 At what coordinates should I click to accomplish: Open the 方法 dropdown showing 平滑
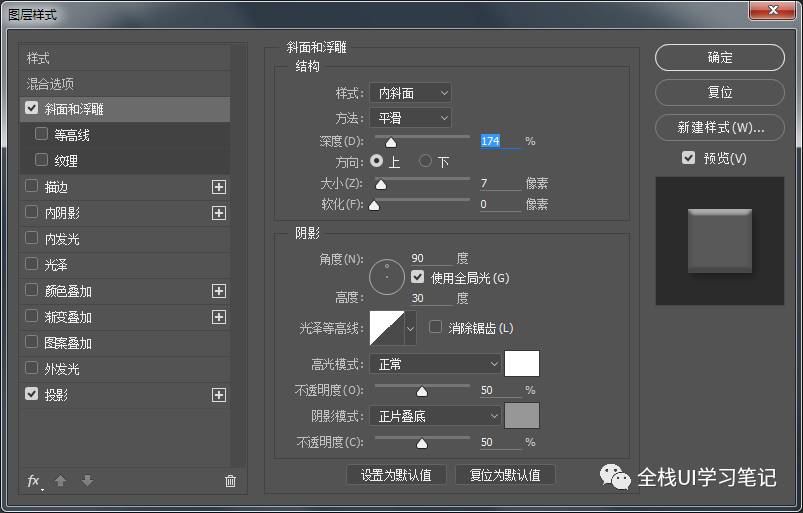[410, 118]
